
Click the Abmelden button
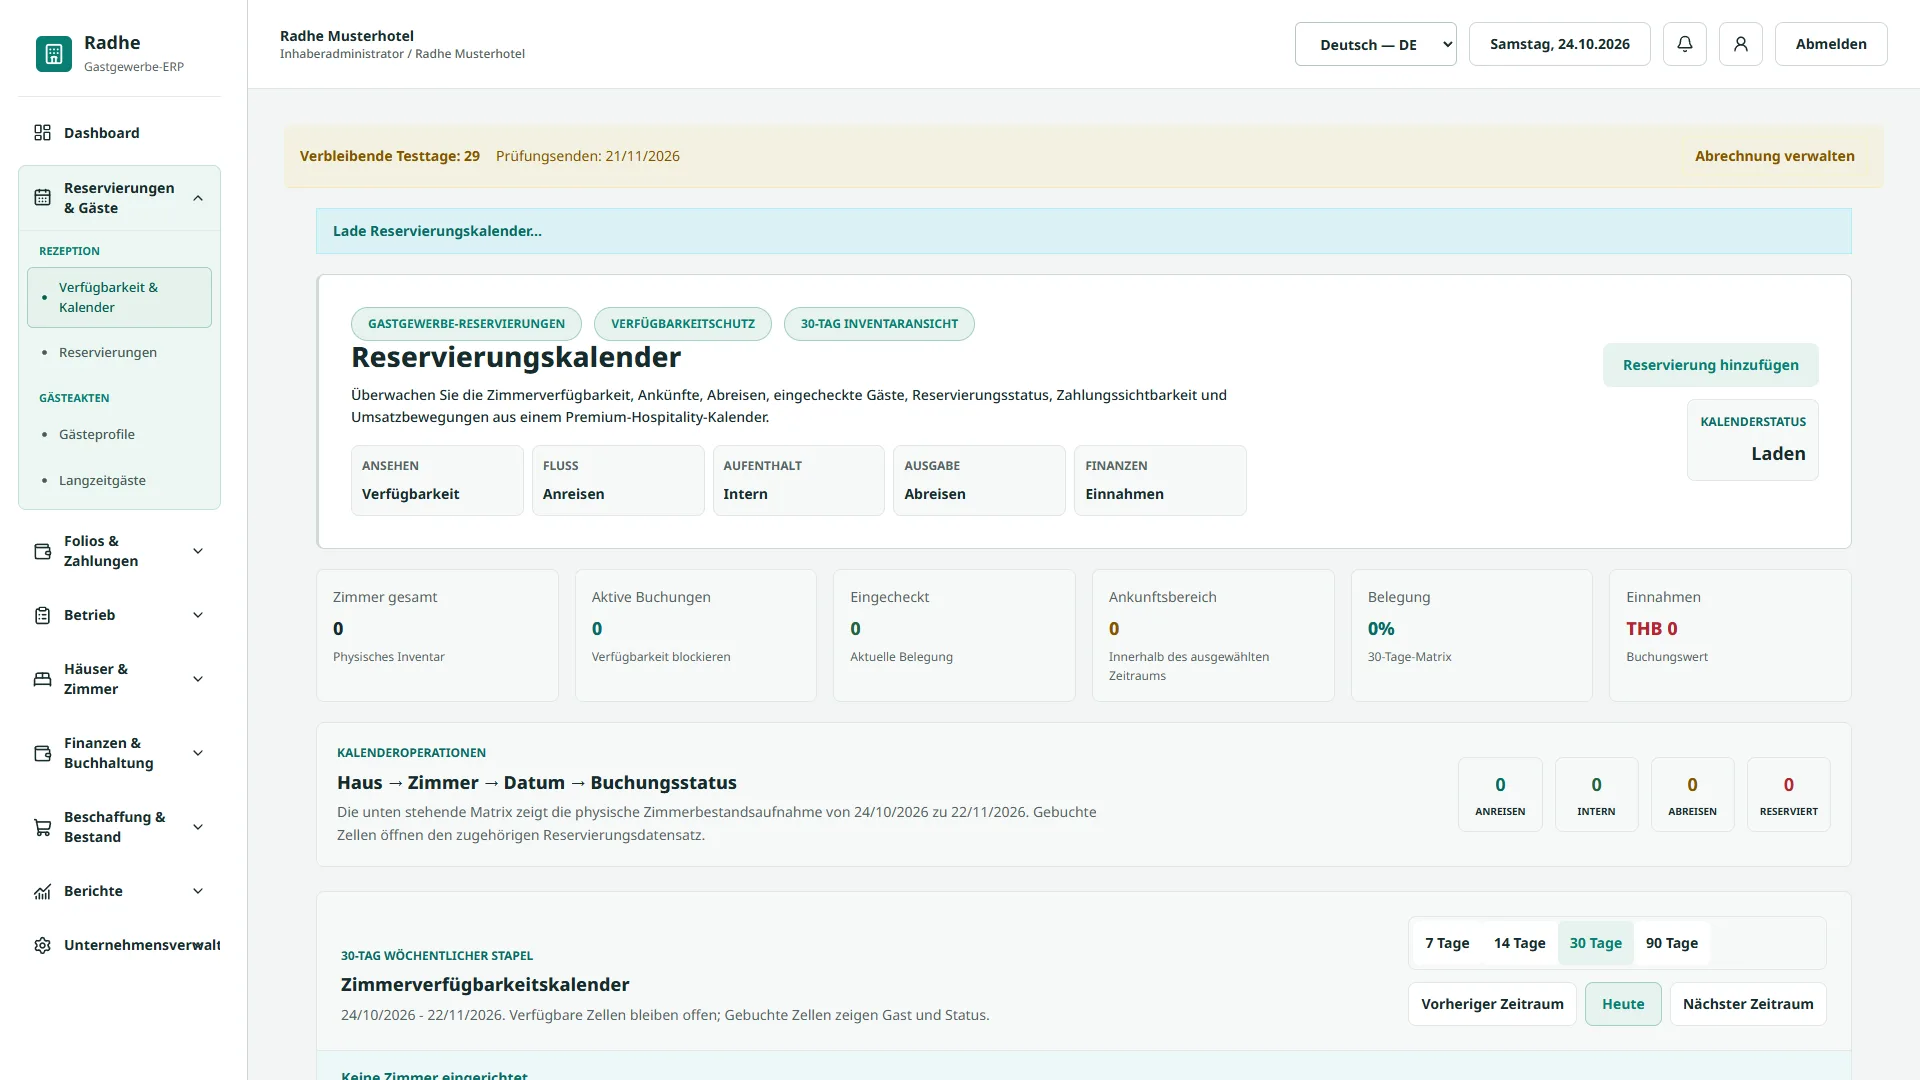pyautogui.click(x=1830, y=44)
